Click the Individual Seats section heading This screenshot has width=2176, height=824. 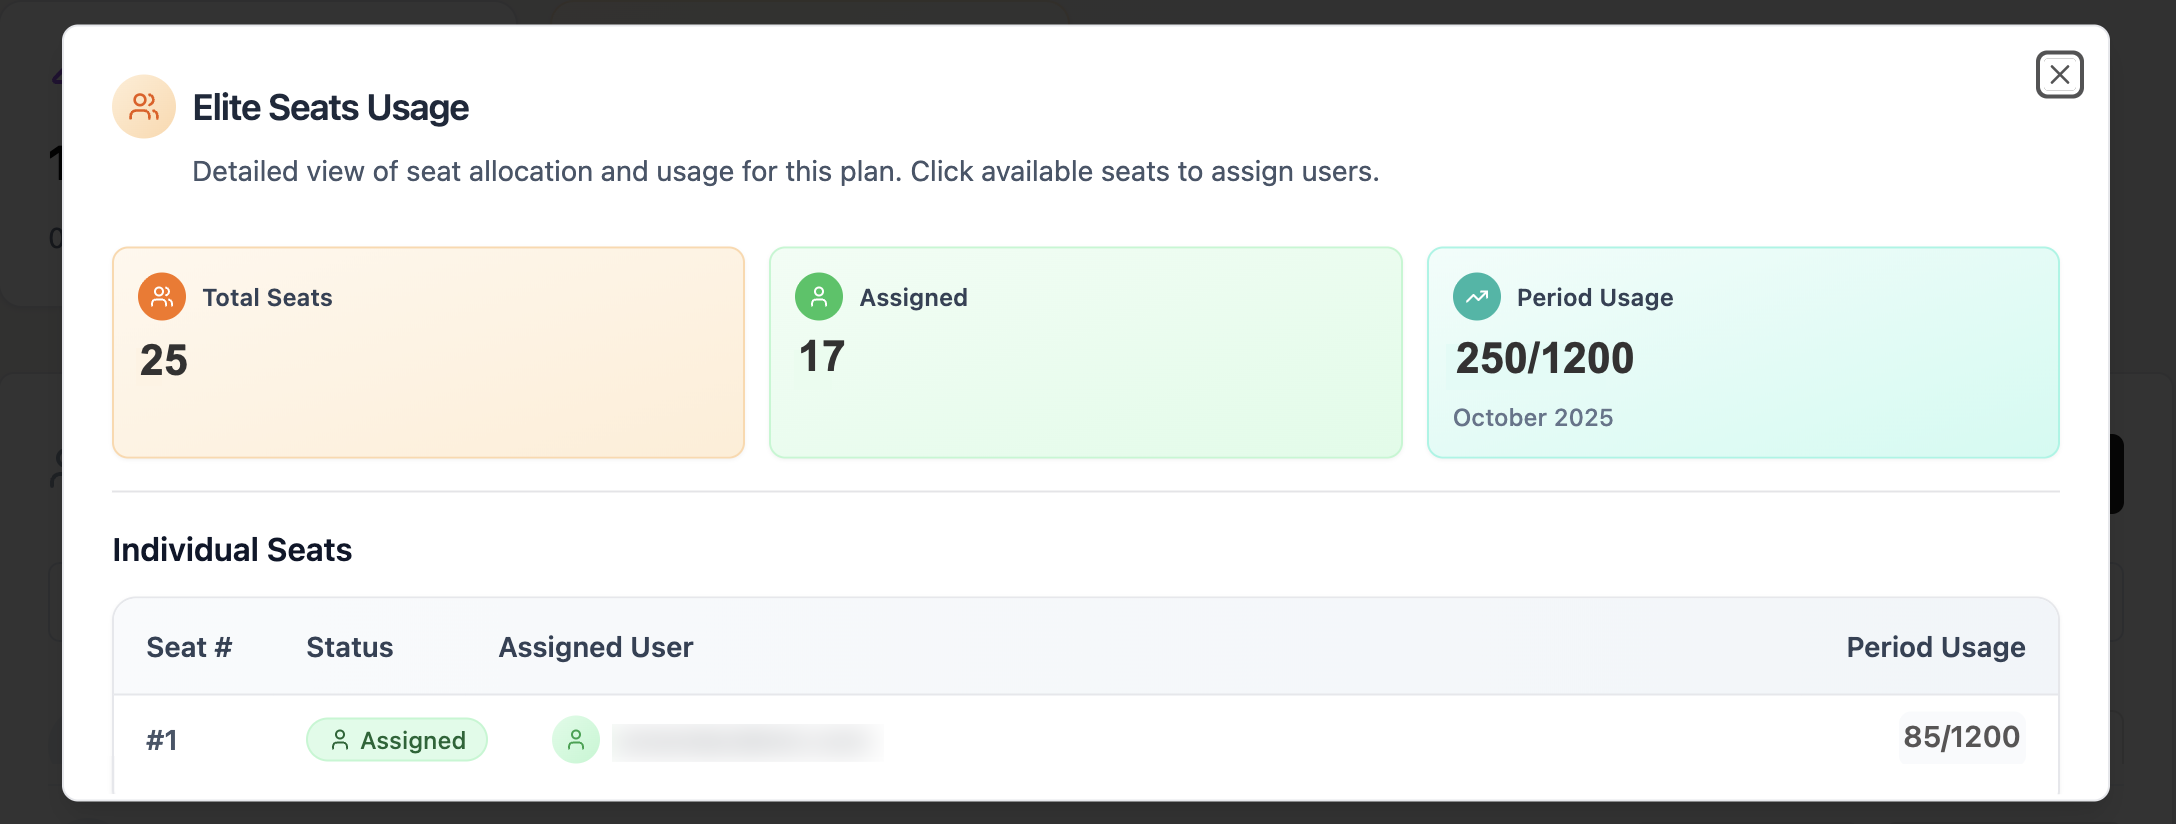(232, 550)
